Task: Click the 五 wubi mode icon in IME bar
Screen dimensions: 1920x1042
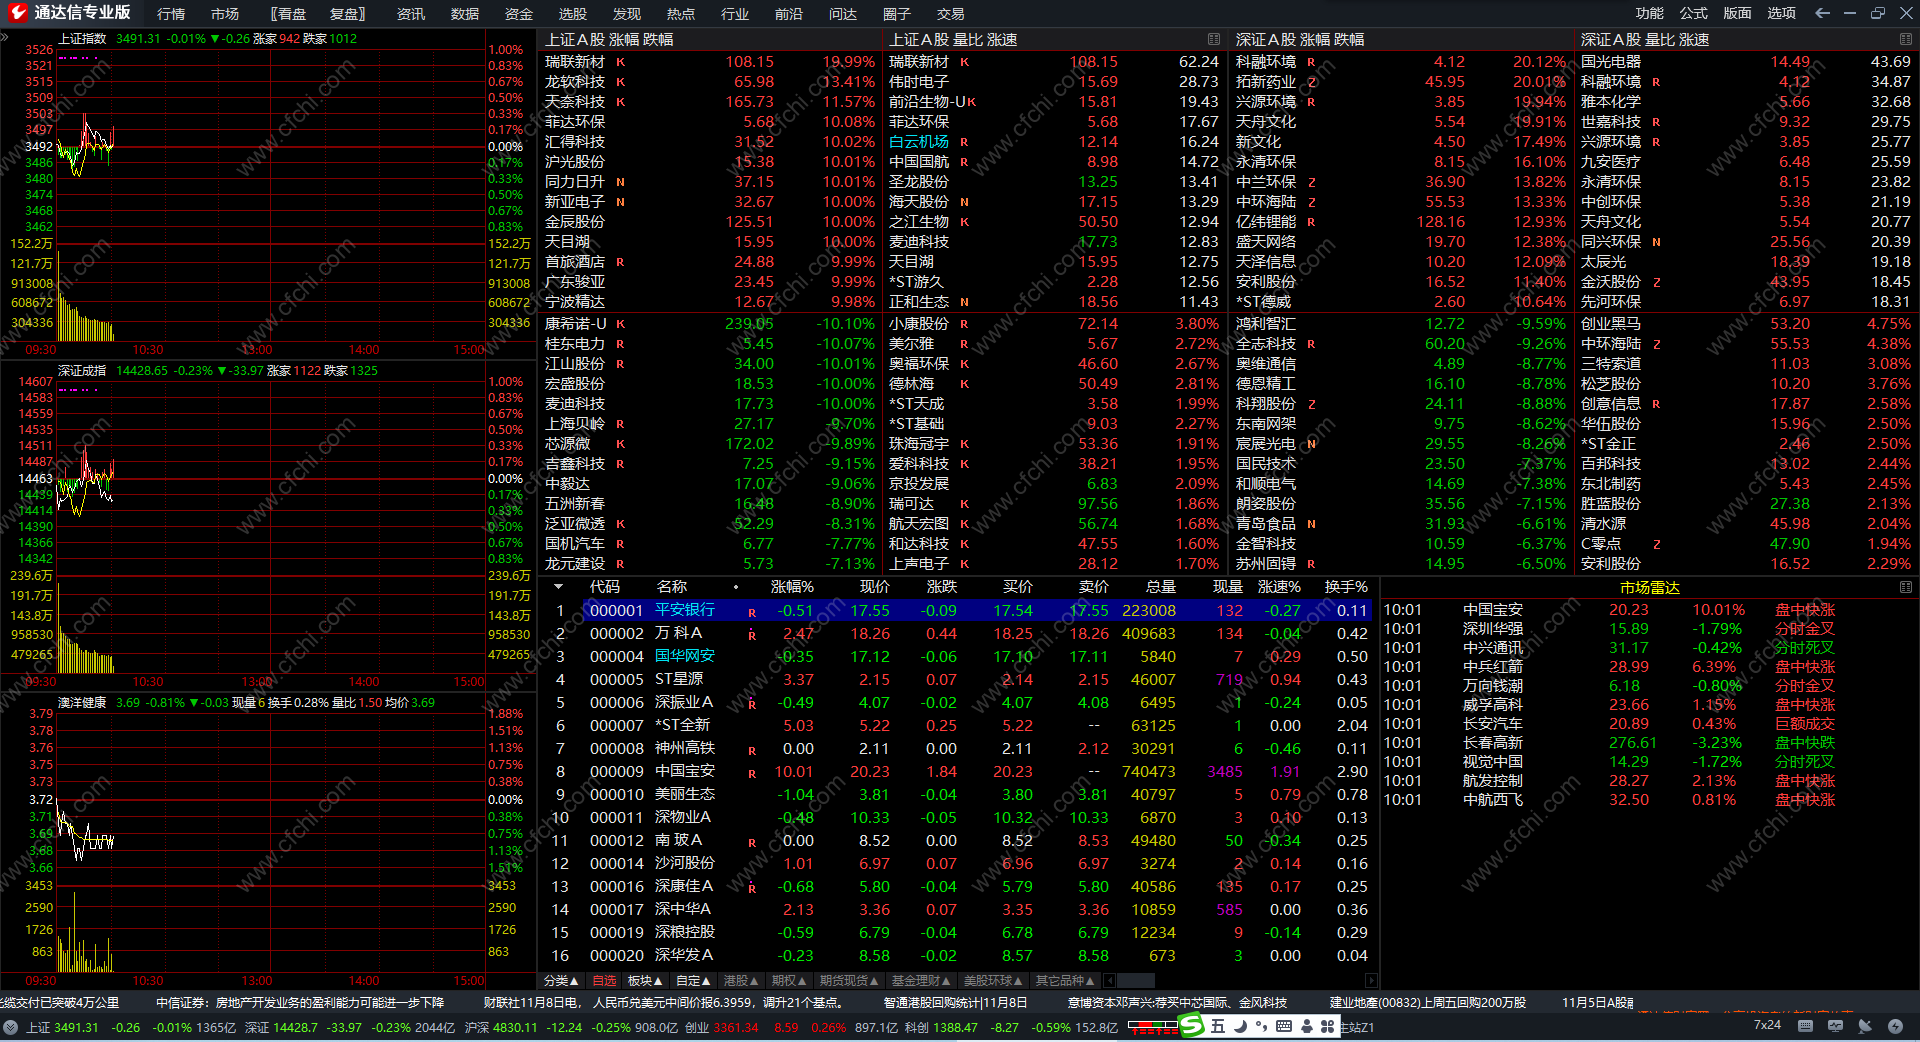Action: point(1217,1026)
